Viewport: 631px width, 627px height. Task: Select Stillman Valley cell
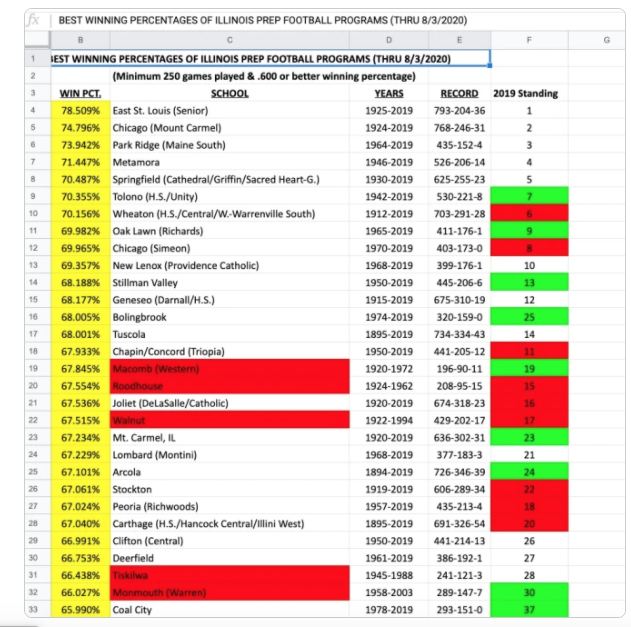[229, 283]
